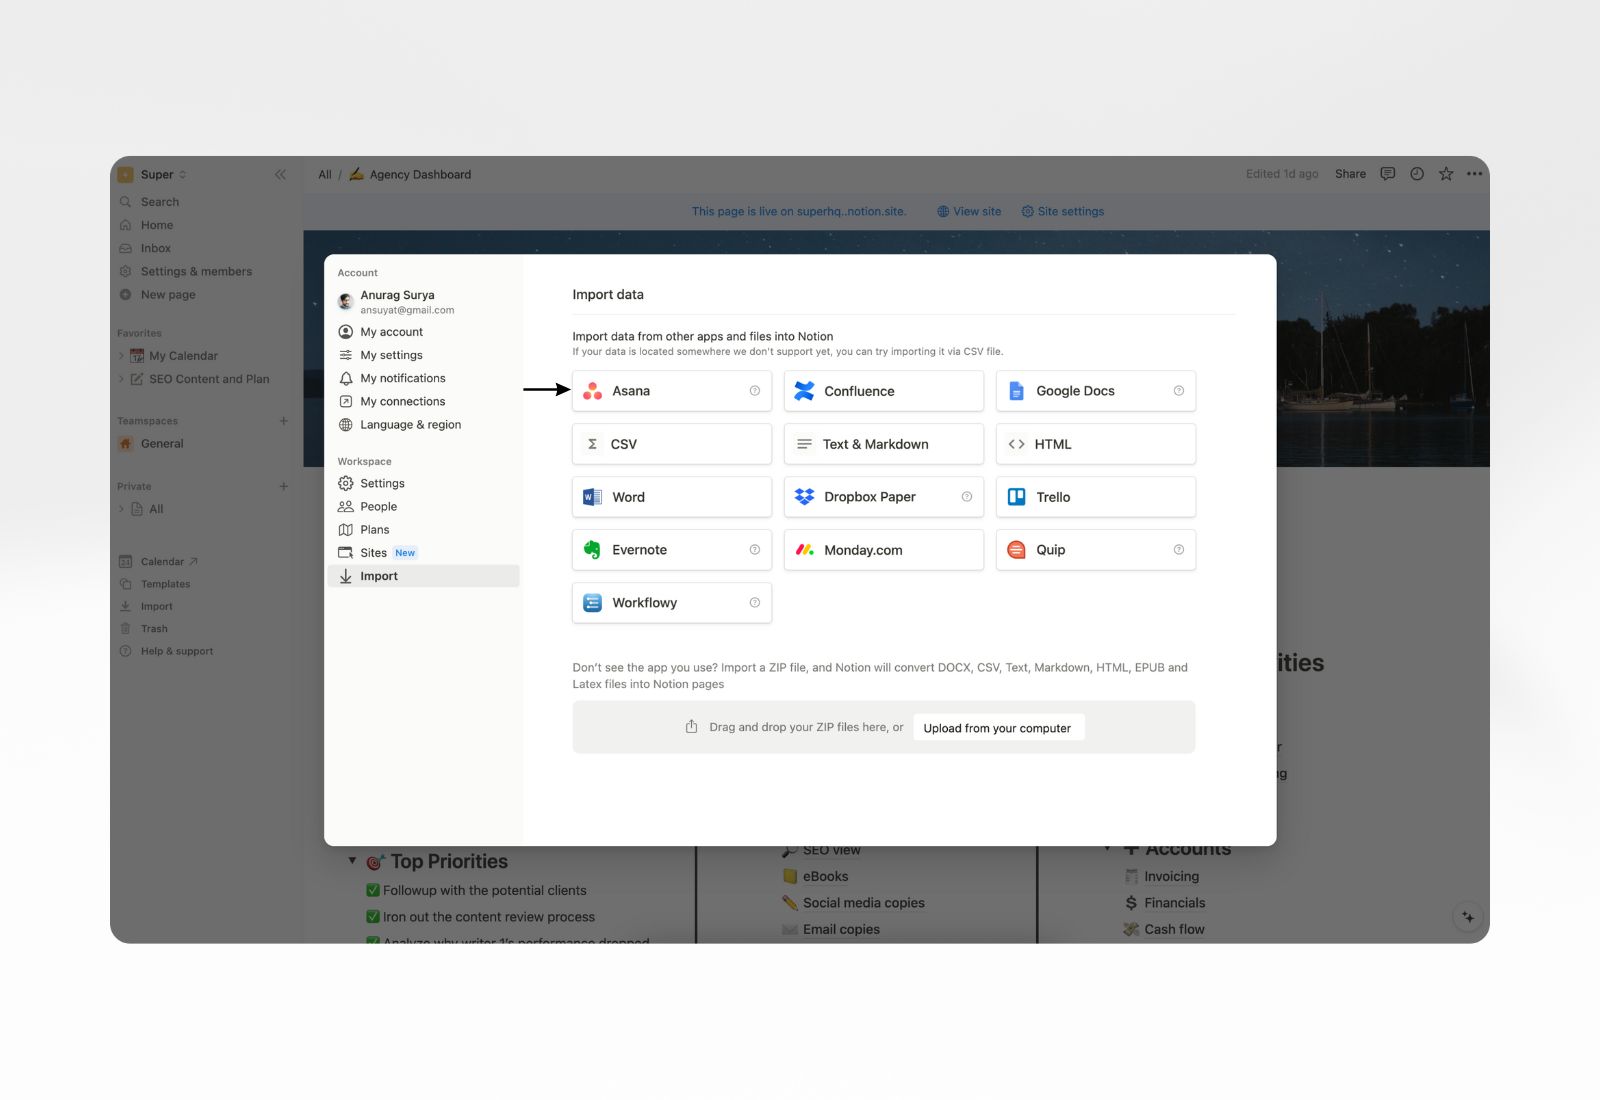1600x1100 pixels.
Task: Toggle the Followup with potential clients checkbox
Action: tap(373, 890)
